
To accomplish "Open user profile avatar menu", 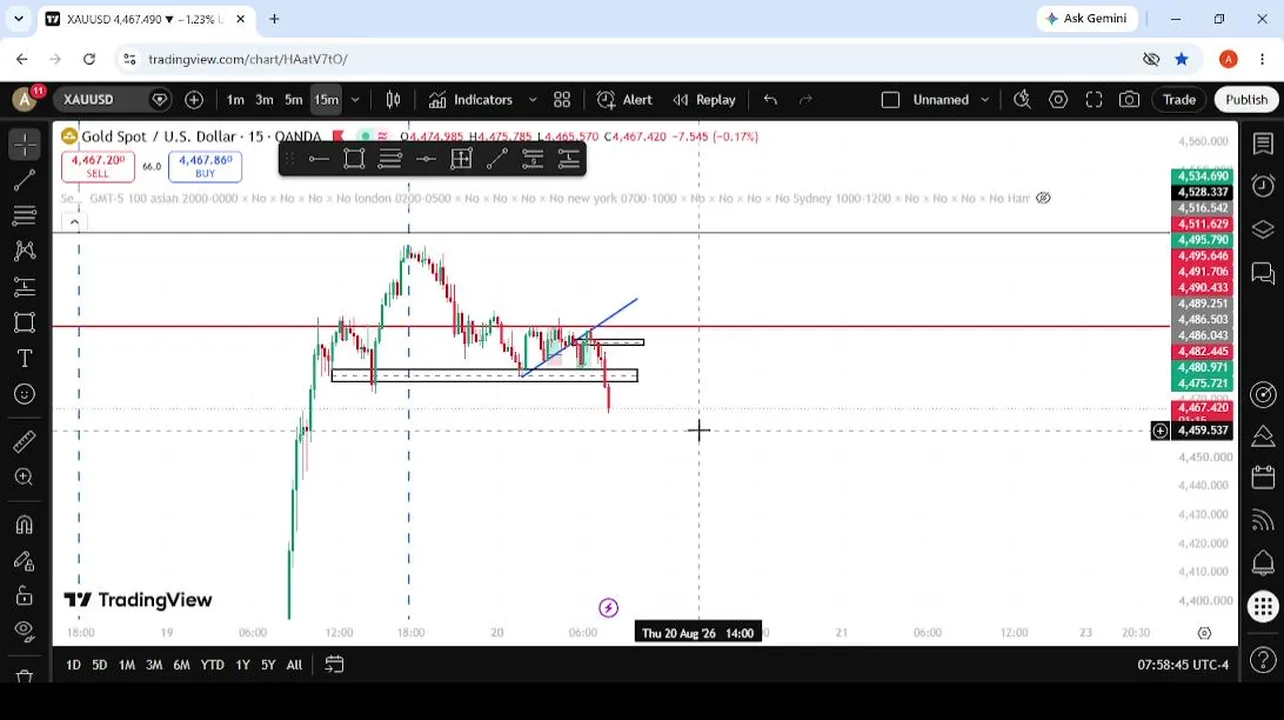I will pyautogui.click(x=25, y=99).
